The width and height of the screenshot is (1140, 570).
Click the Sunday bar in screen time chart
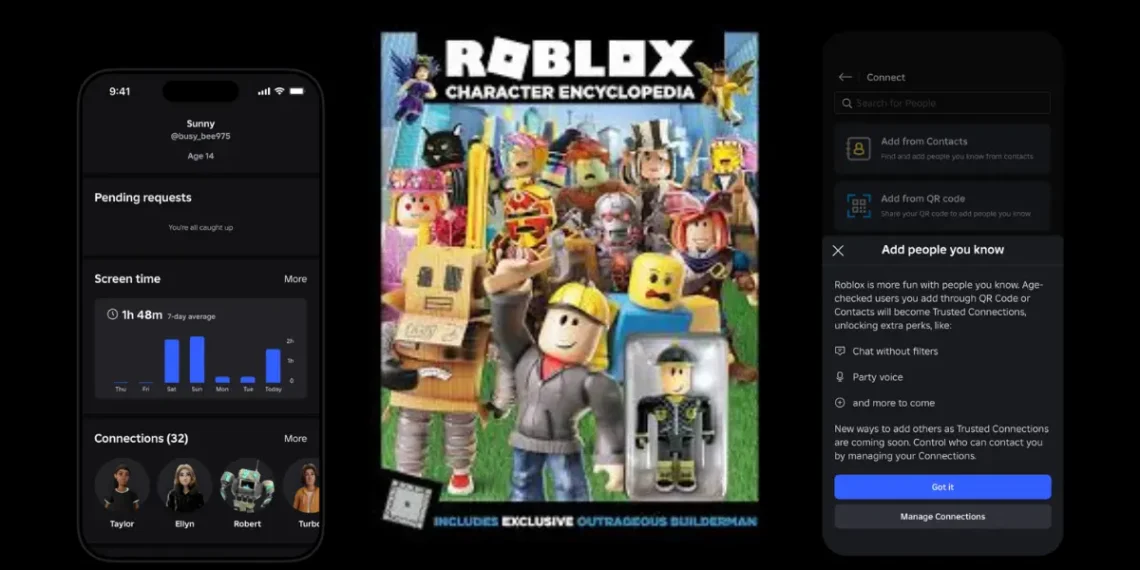197,360
